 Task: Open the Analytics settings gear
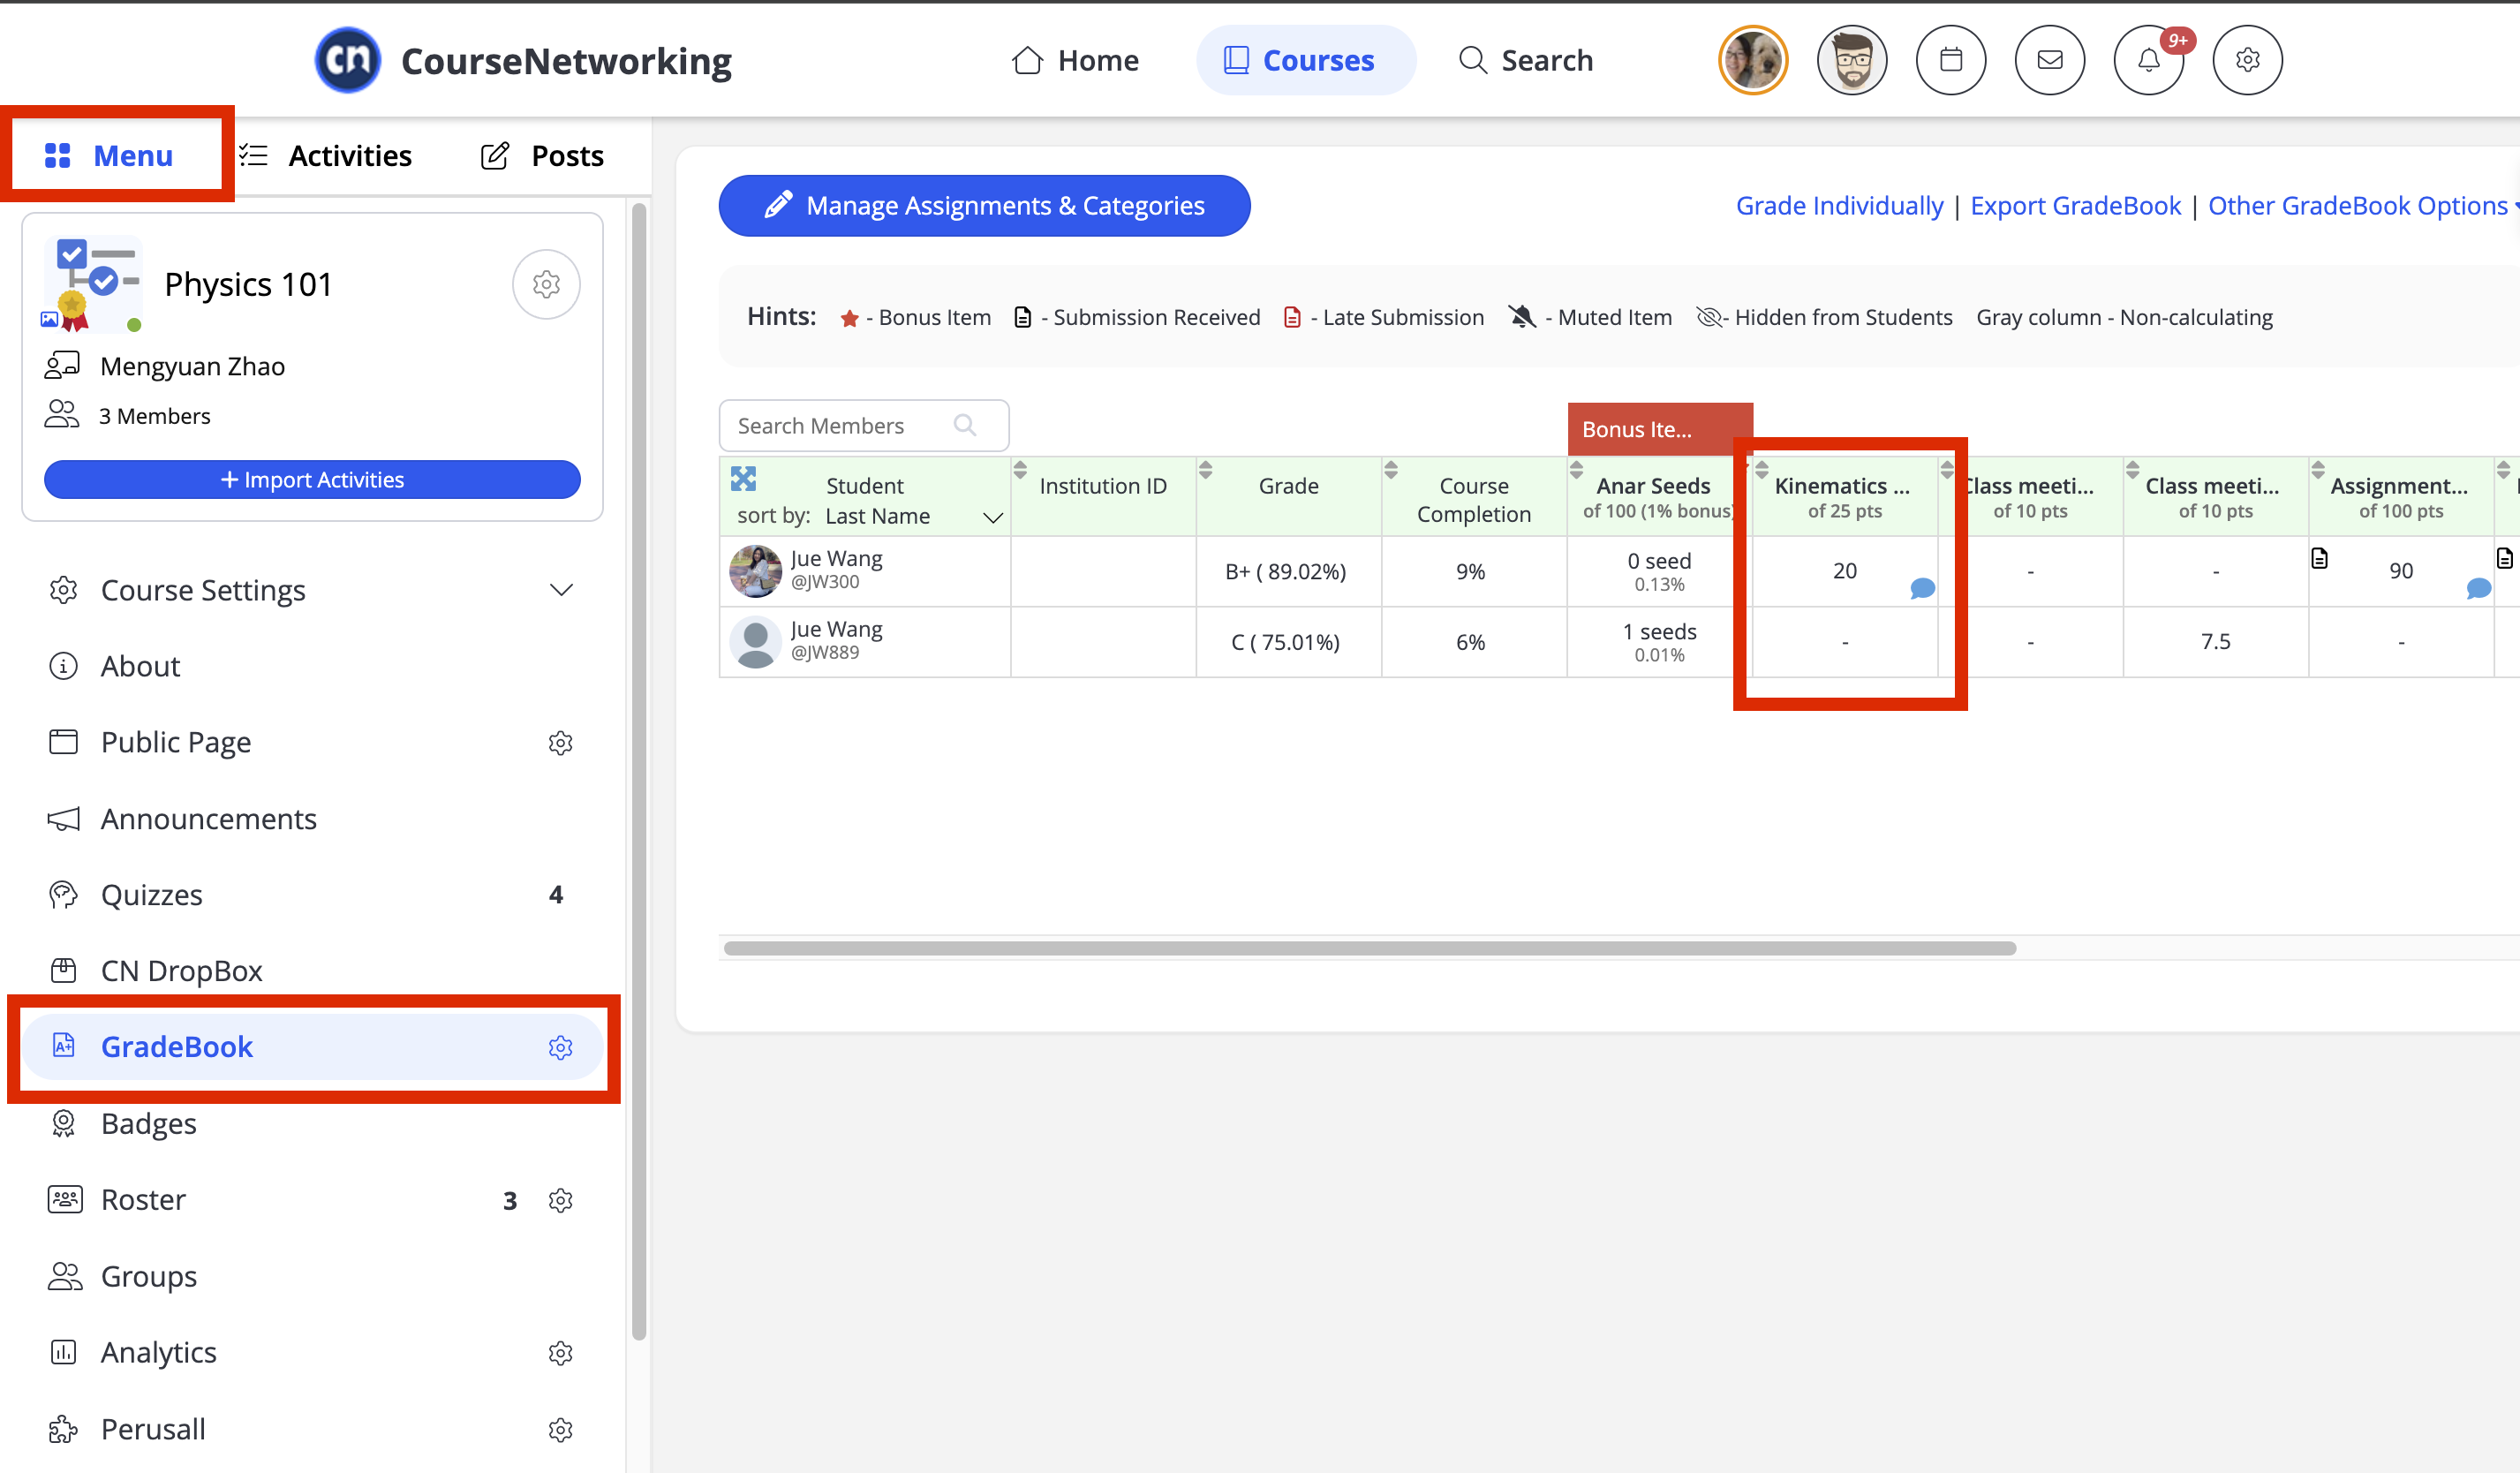pyautogui.click(x=560, y=1353)
